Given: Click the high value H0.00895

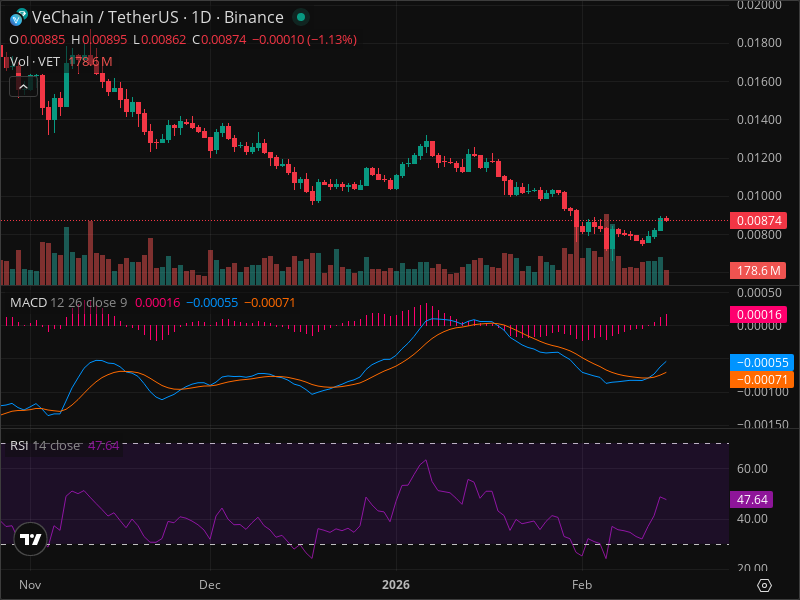Looking at the screenshot, I should tap(99, 40).
